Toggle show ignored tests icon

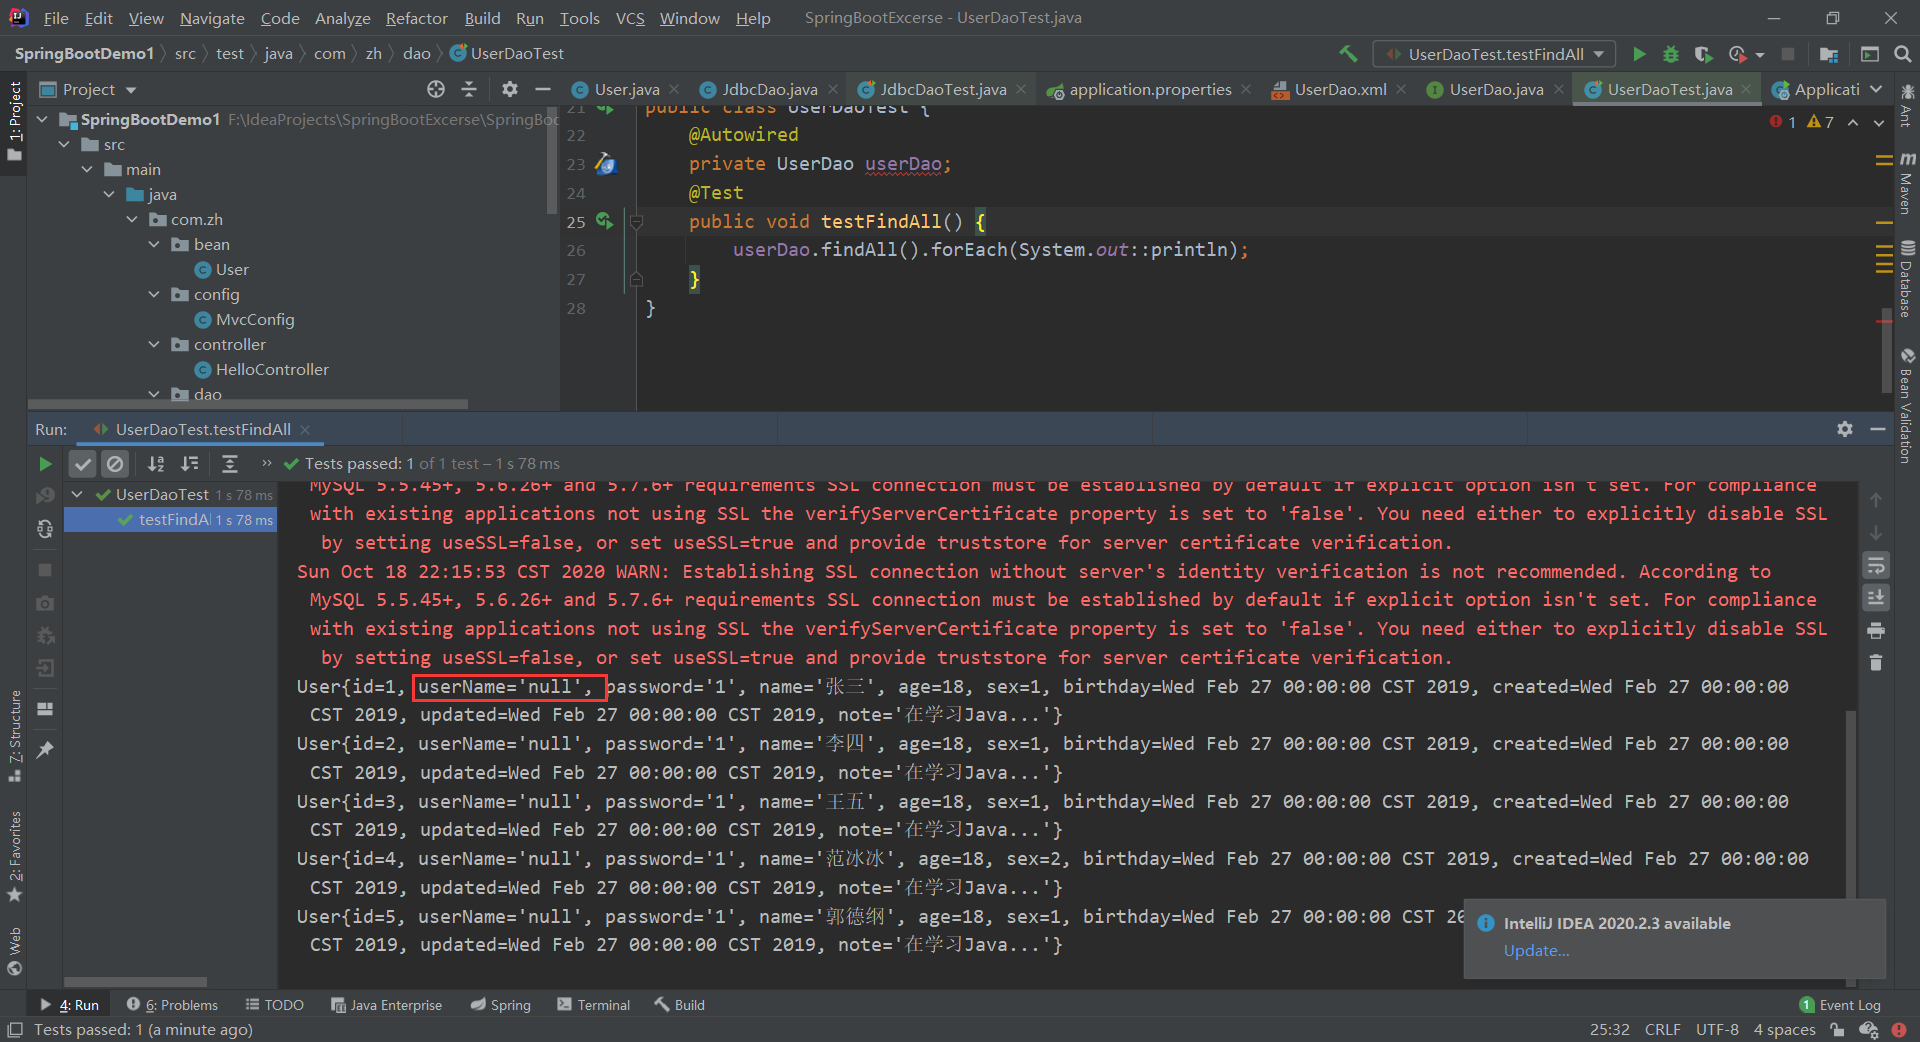click(x=115, y=464)
